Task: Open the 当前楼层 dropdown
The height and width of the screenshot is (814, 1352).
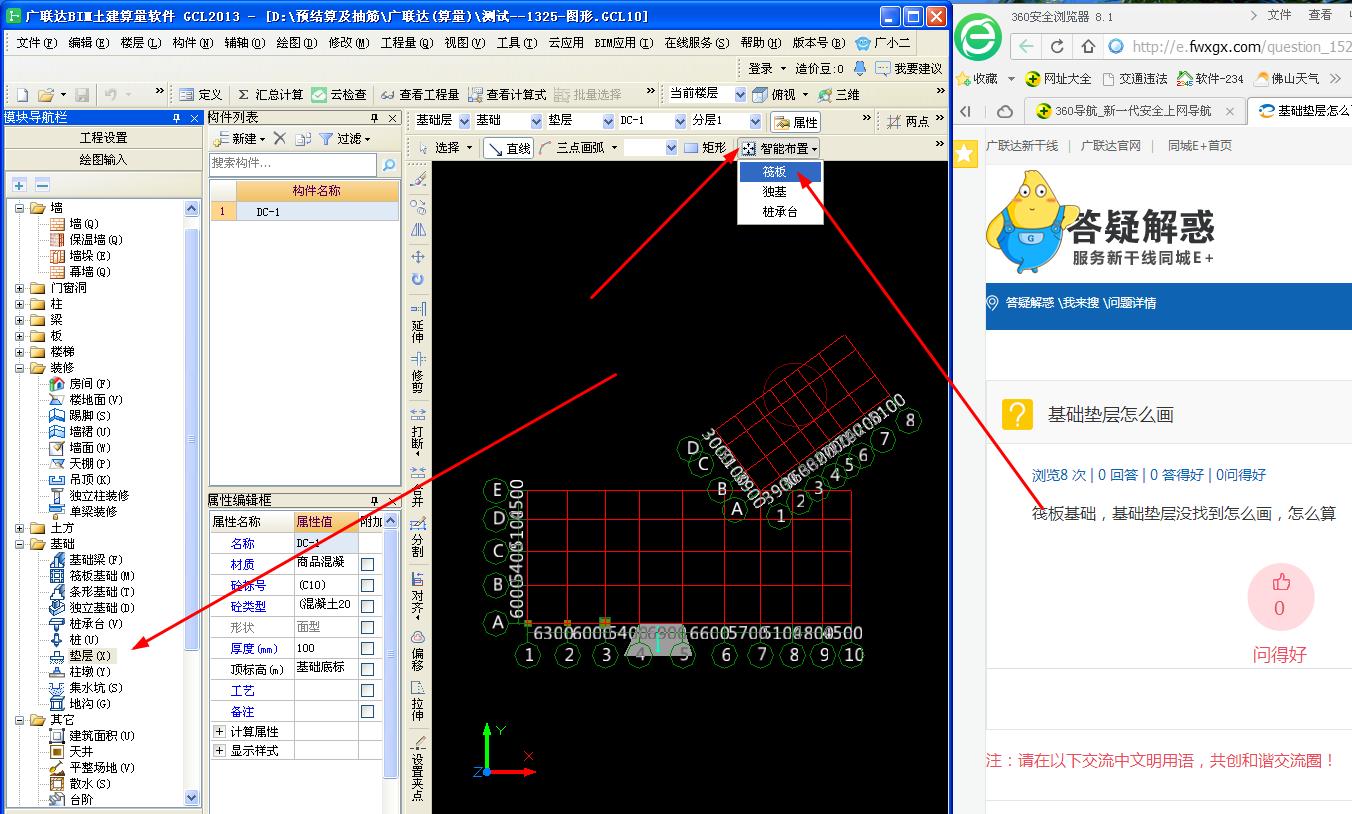Action: [x=740, y=94]
